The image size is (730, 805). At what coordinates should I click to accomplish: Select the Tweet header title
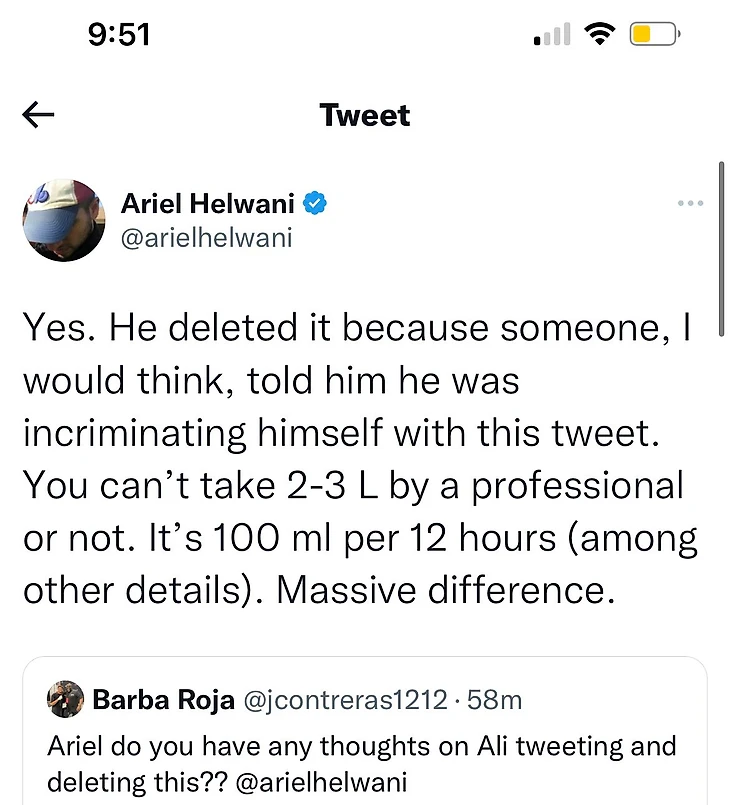(x=365, y=116)
